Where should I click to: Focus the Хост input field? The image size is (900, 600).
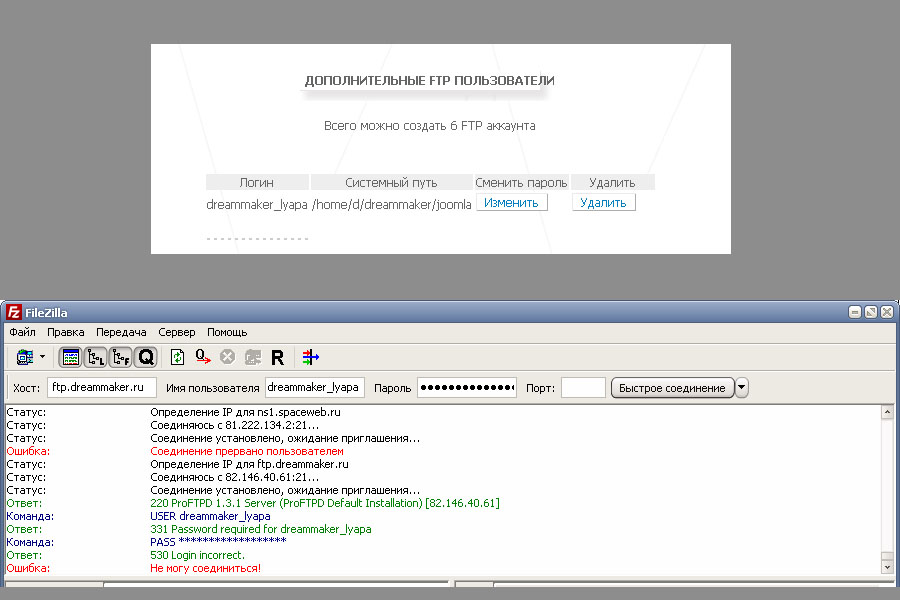102,388
